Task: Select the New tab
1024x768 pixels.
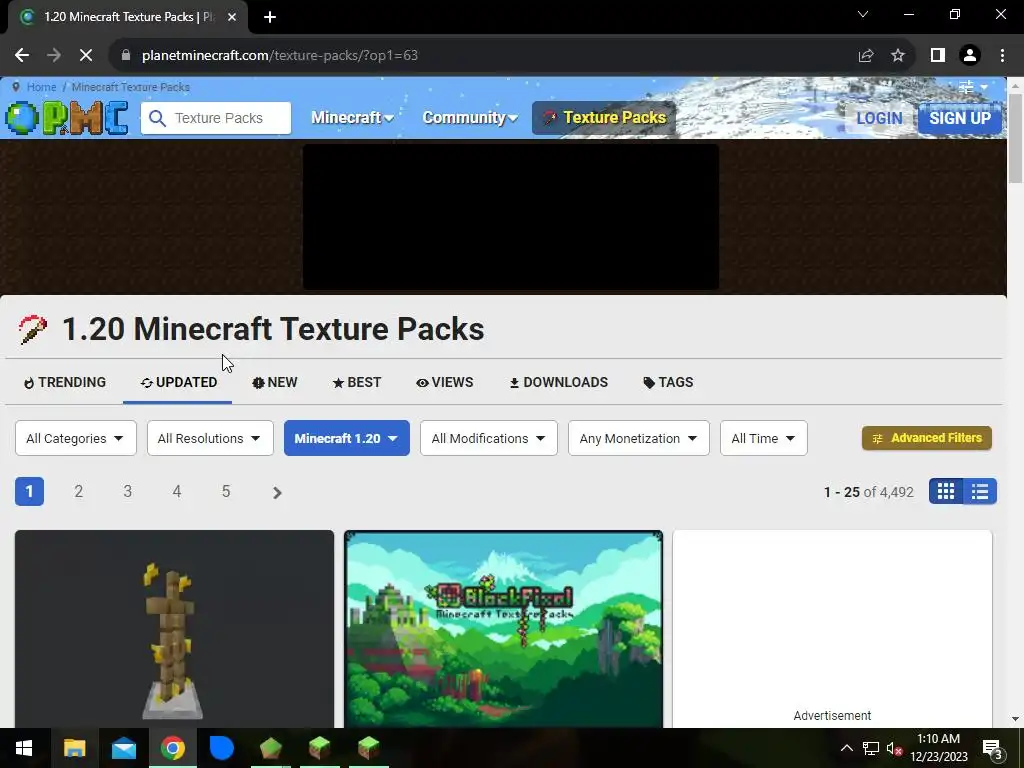Action: point(275,383)
